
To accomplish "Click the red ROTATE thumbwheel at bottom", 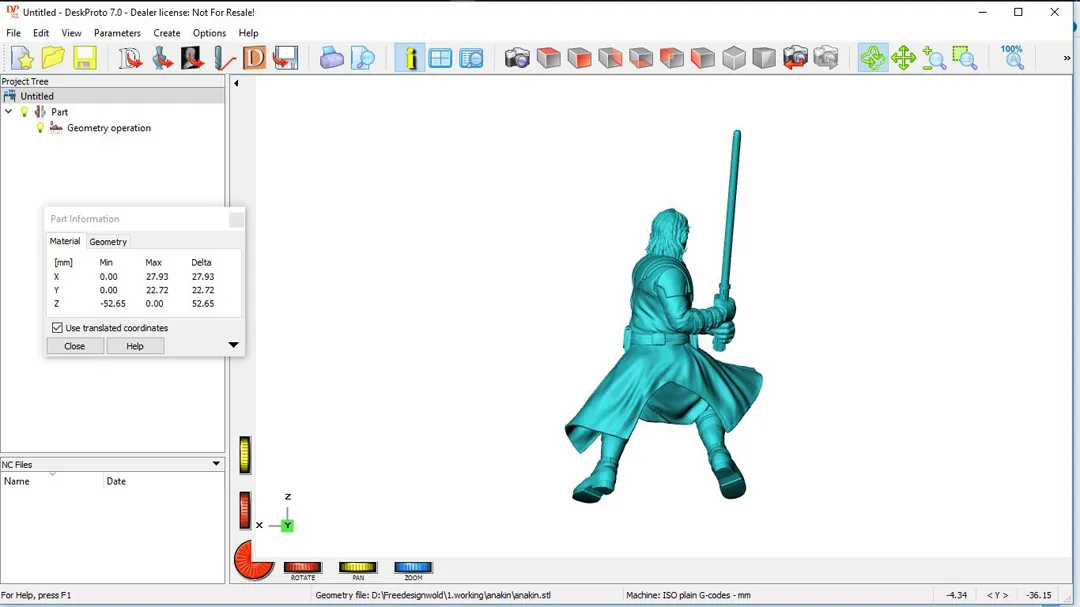I will pos(302,567).
